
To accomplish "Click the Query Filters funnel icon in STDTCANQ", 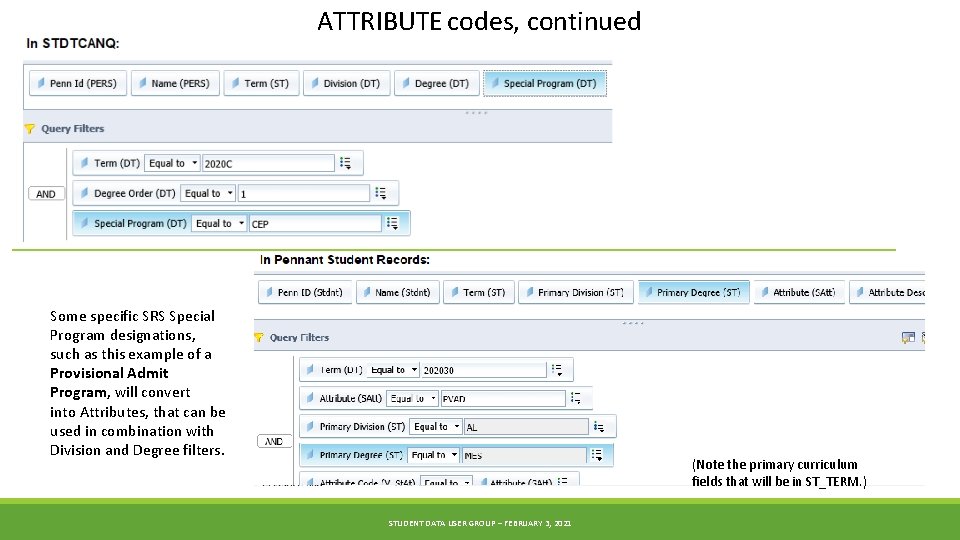I will click(x=29, y=129).
